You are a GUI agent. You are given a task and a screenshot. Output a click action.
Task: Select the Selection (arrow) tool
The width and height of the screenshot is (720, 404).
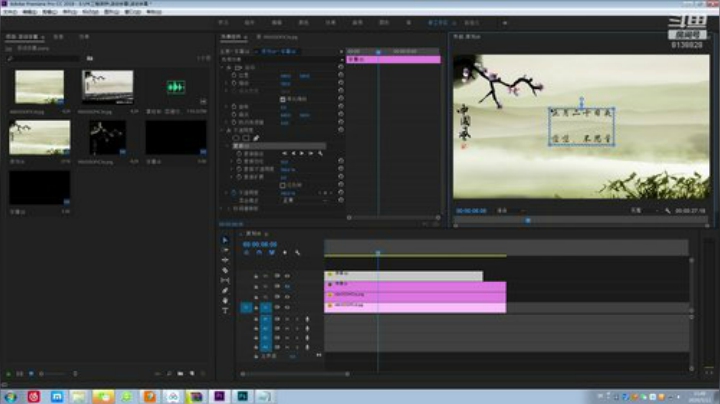(x=225, y=240)
